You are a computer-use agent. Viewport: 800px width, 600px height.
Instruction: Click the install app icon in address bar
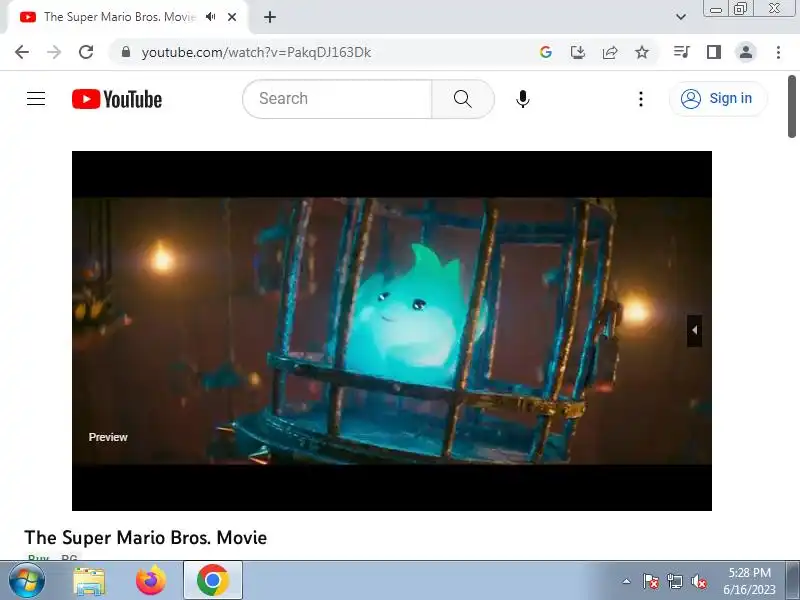click(578, 52)
